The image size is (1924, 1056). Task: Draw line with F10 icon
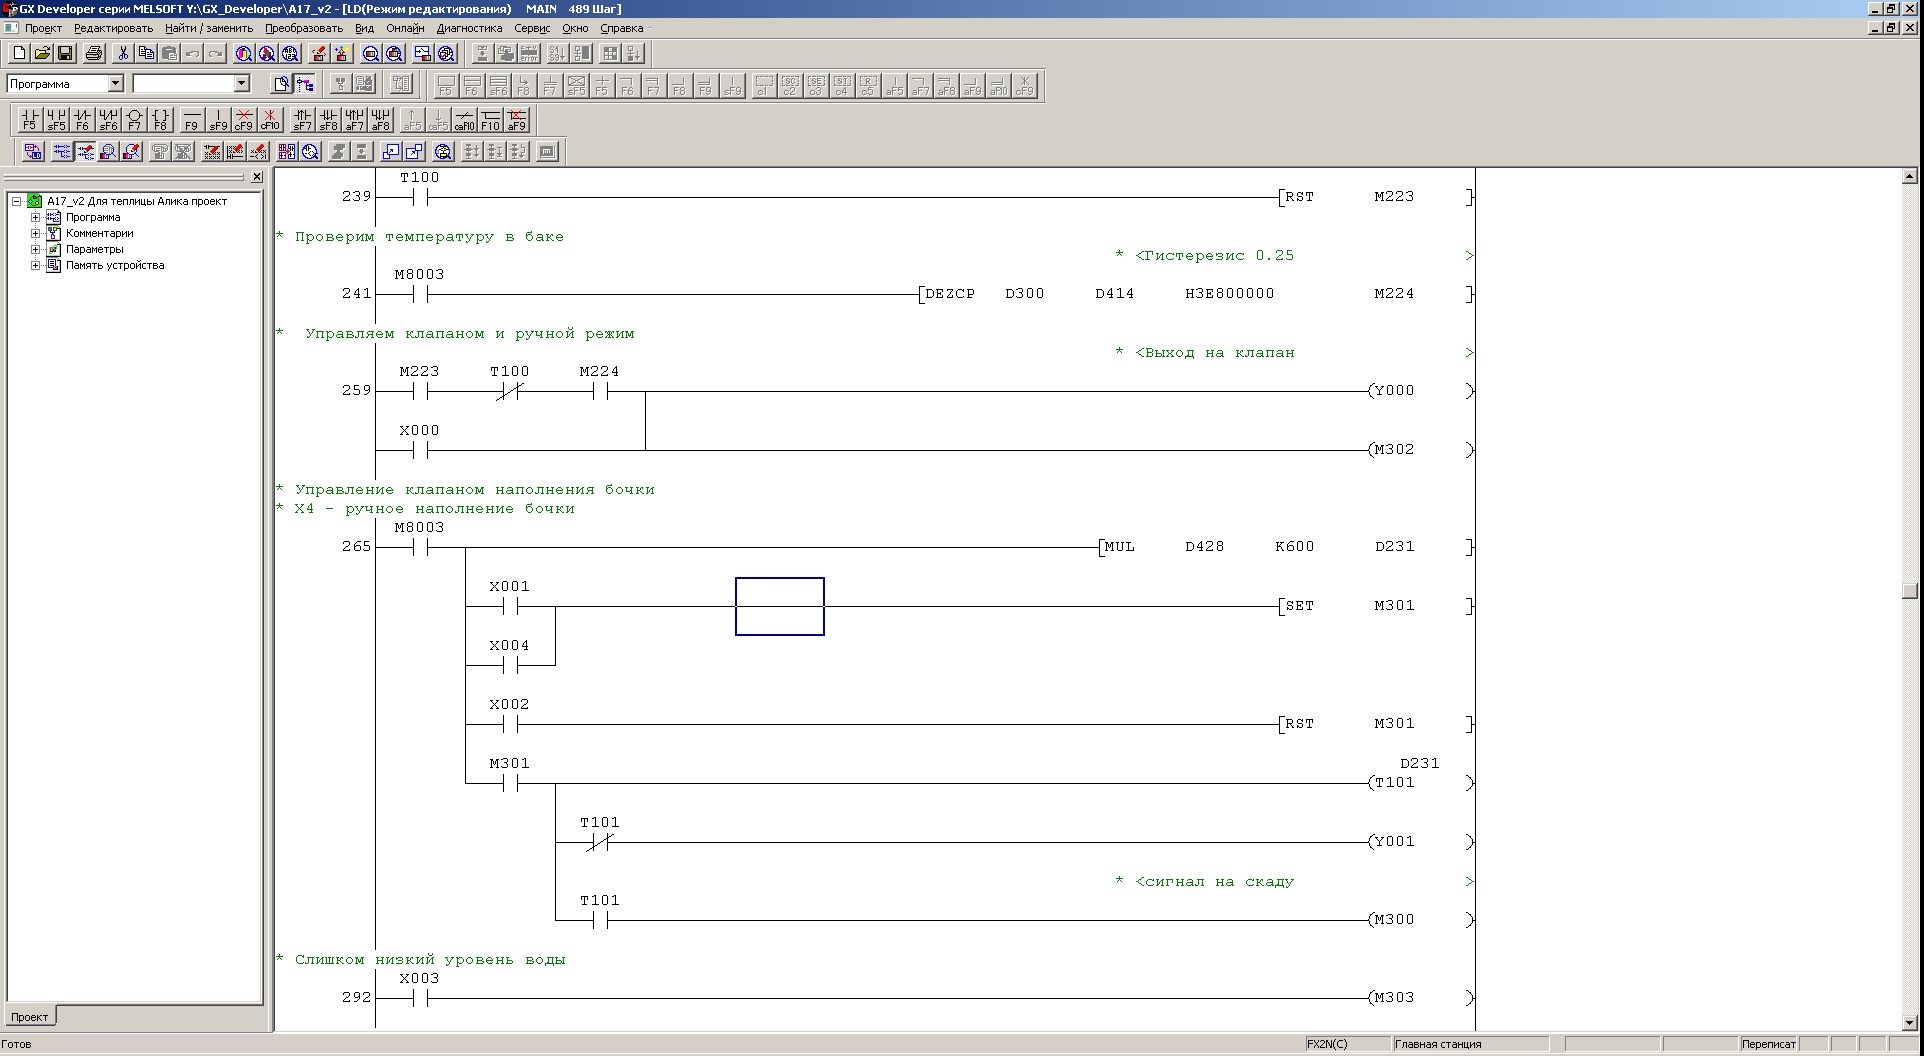click(x=490, y=120)
